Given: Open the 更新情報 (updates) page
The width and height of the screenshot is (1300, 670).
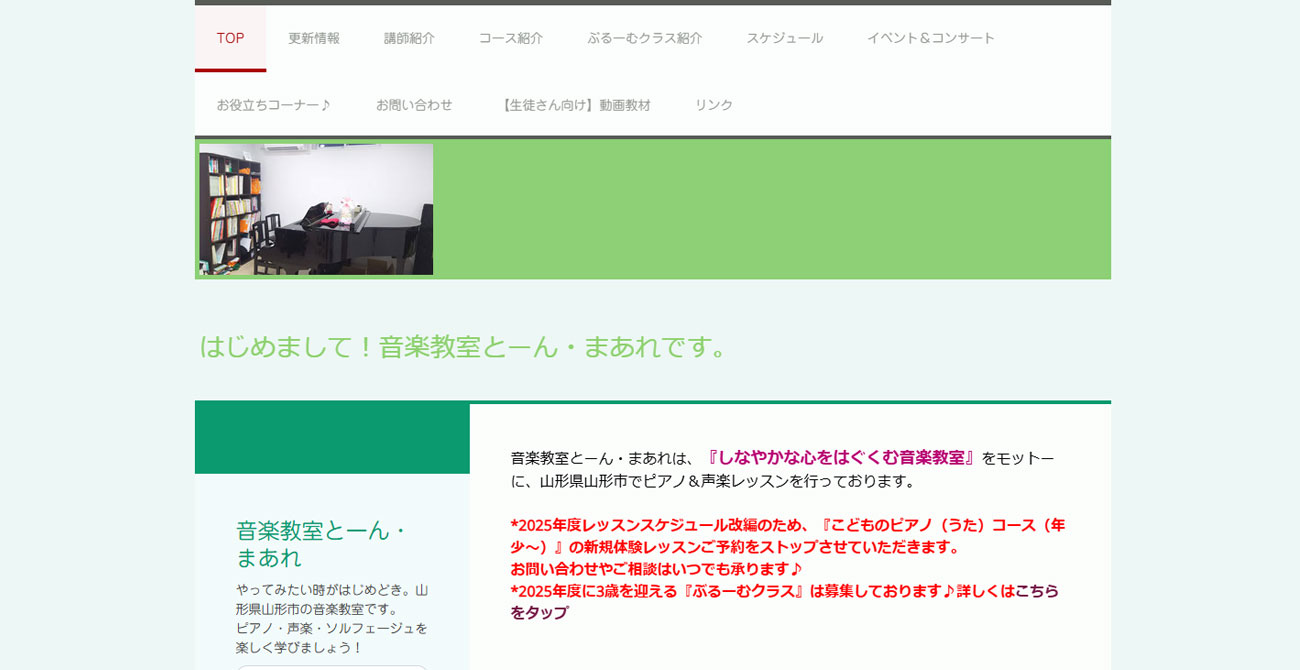Looking at the screenshot, I should [x=313, y=38].
